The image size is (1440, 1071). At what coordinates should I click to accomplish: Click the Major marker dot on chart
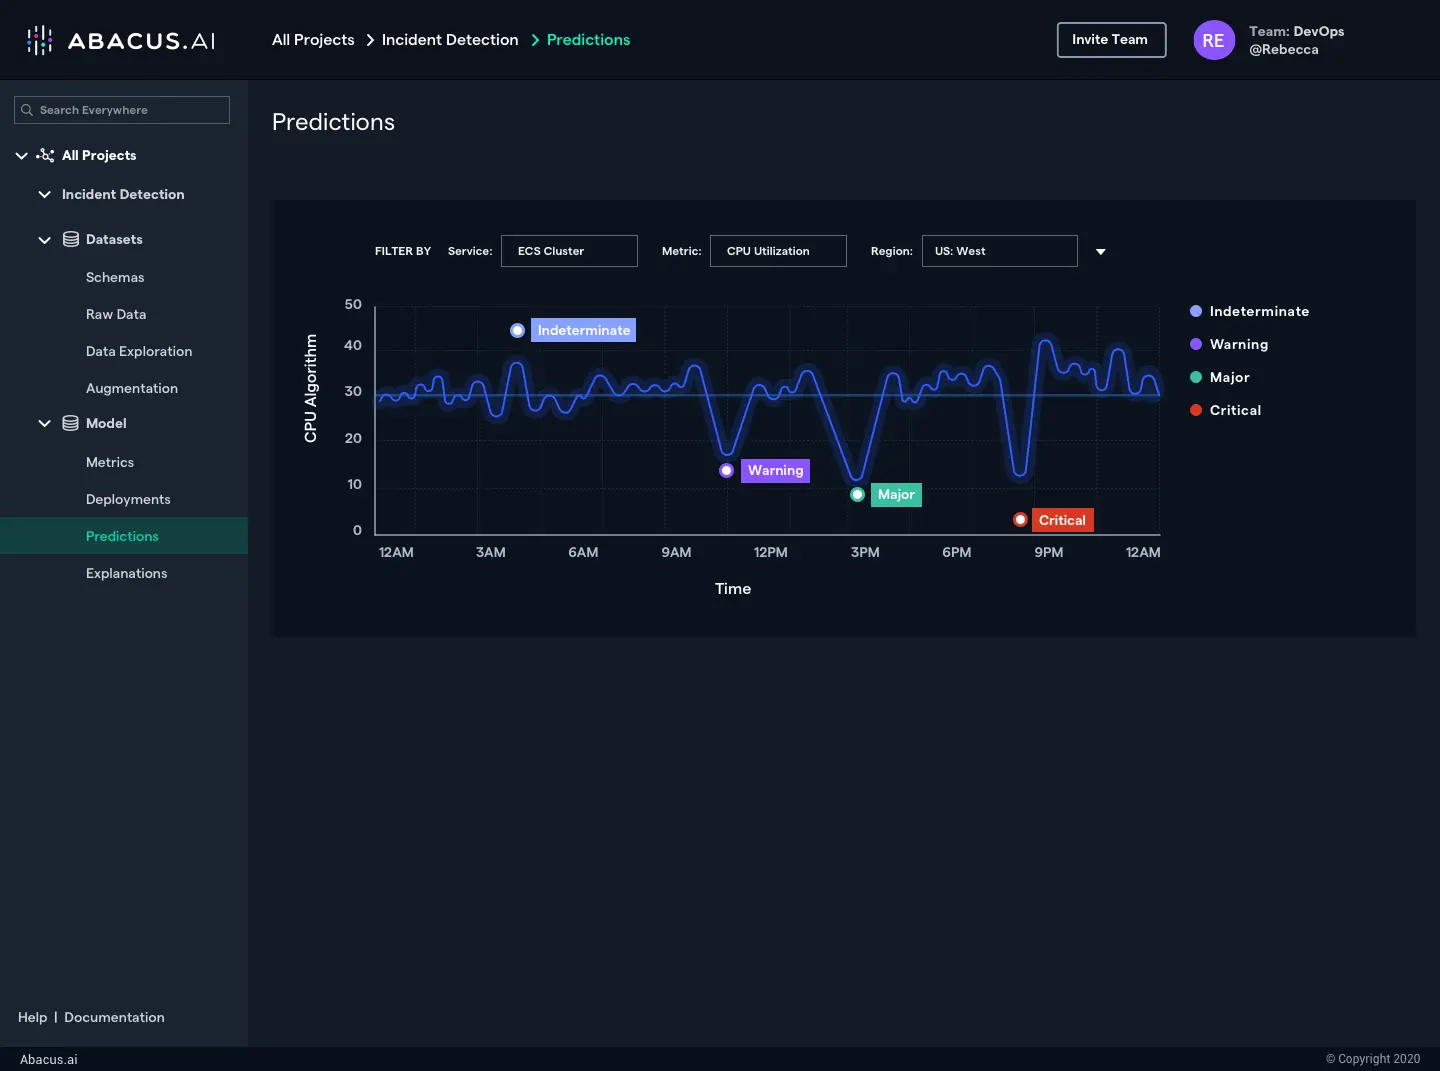coord(857,495)
